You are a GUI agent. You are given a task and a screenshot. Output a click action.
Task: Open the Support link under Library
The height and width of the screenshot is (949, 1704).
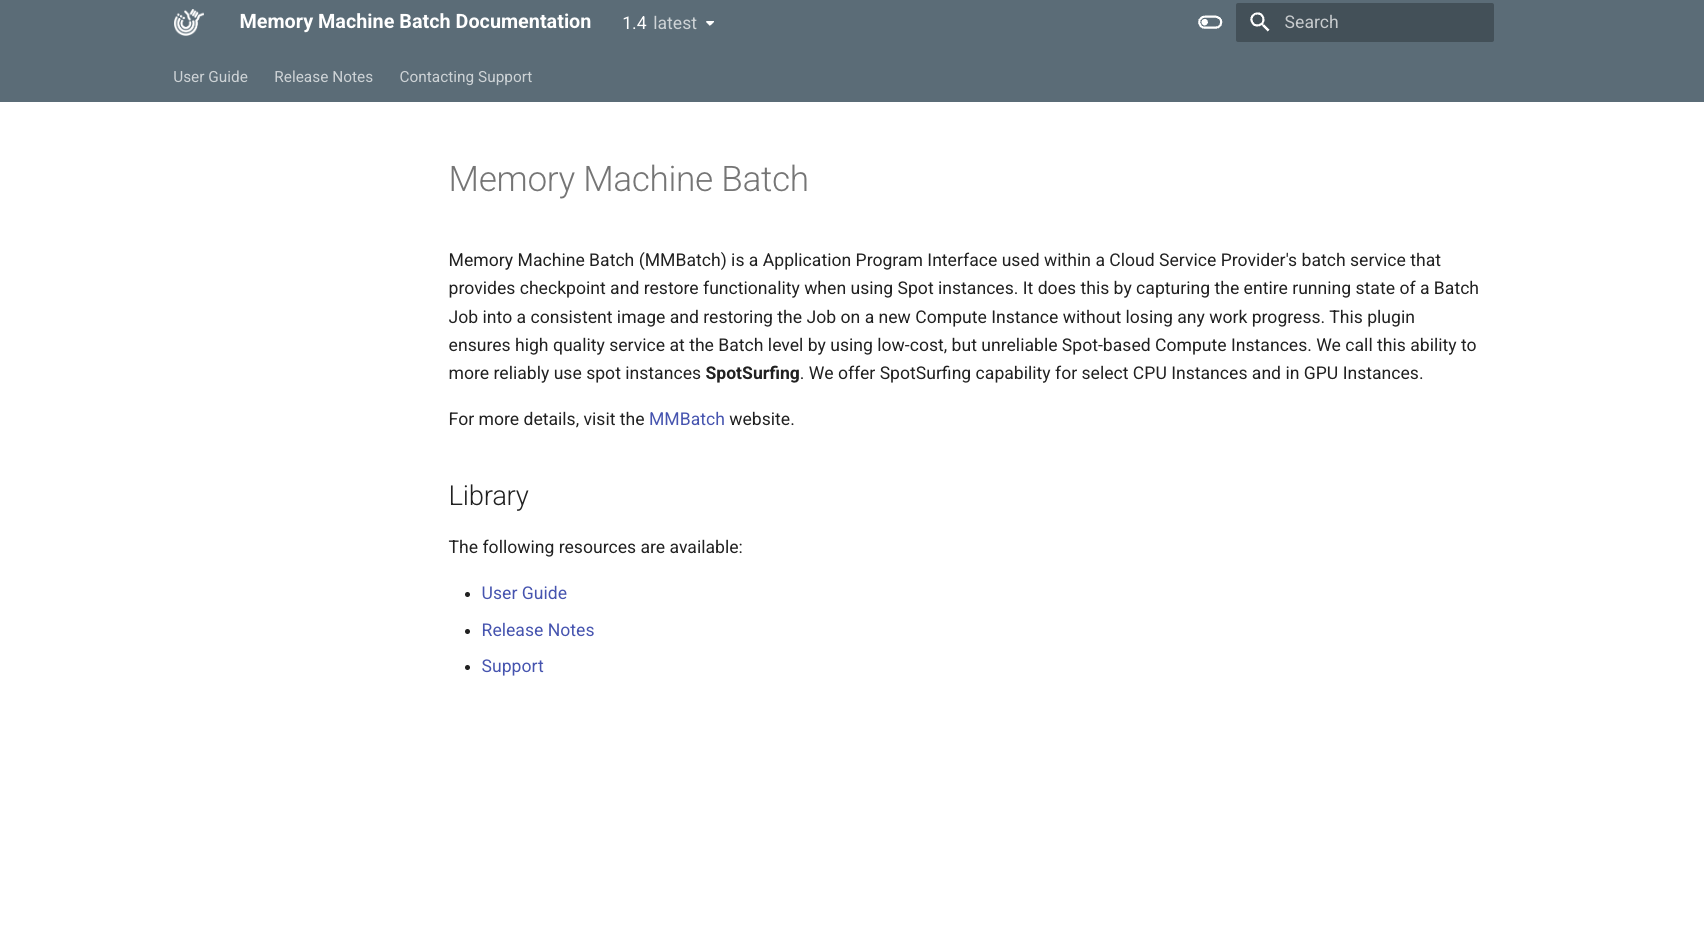(x=512, y=665)
